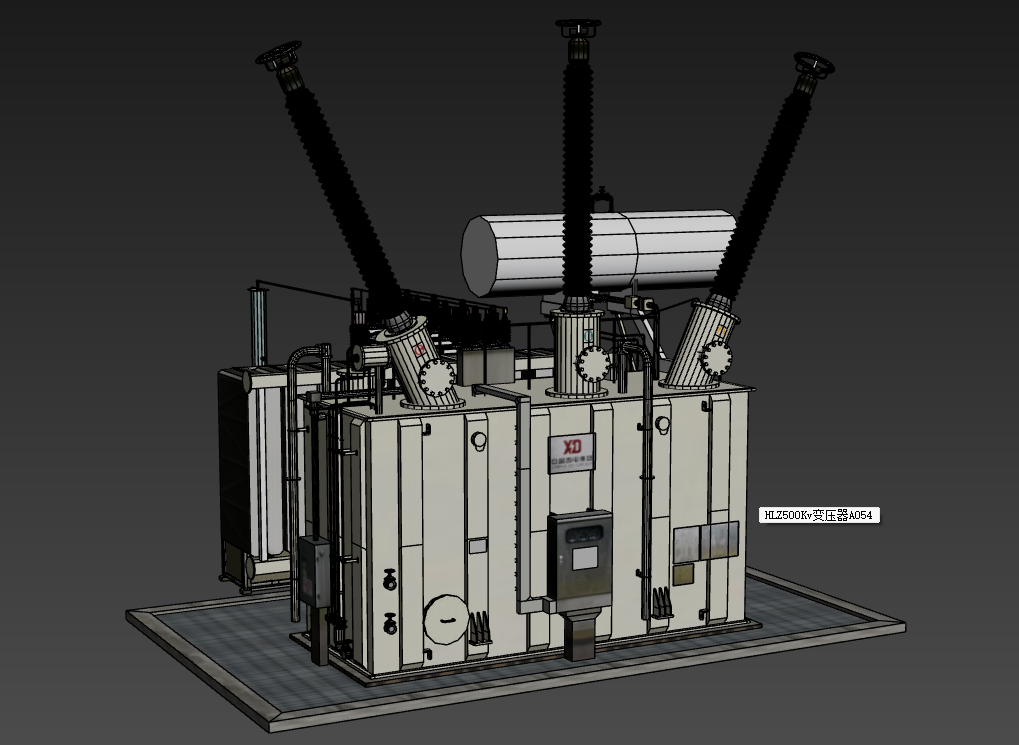Click the small yellow plate below nameplates

pyautogui.click(x=683, y=575)
